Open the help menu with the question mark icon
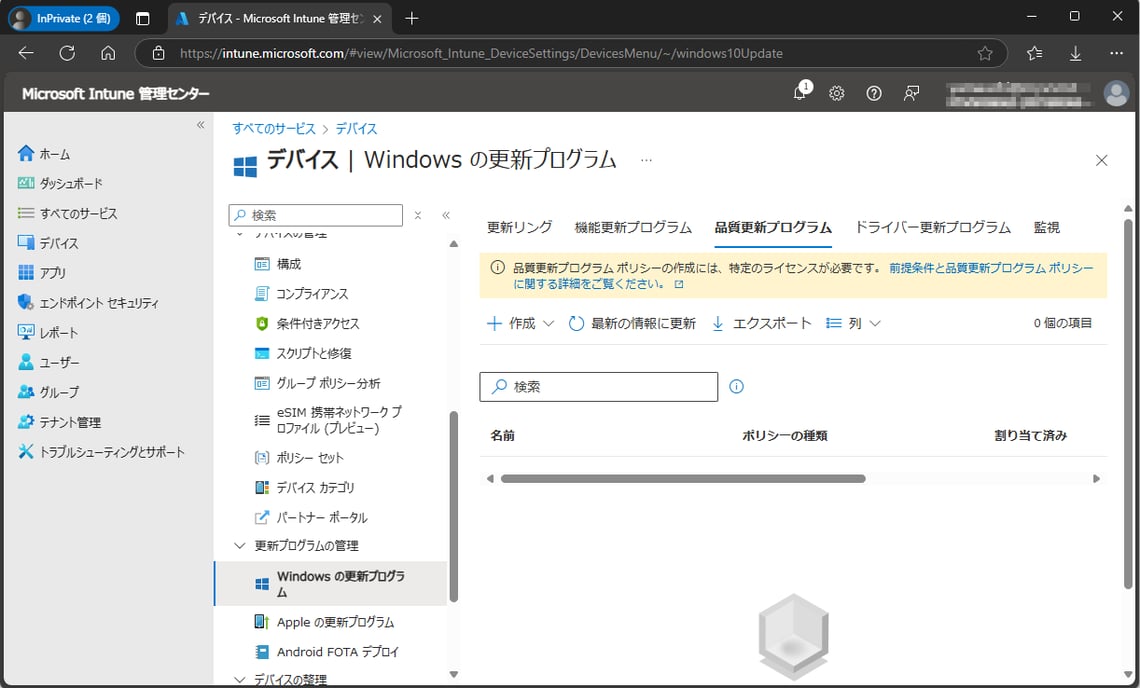The height and width of the screenshot is (688, 1140). [873, 93]
